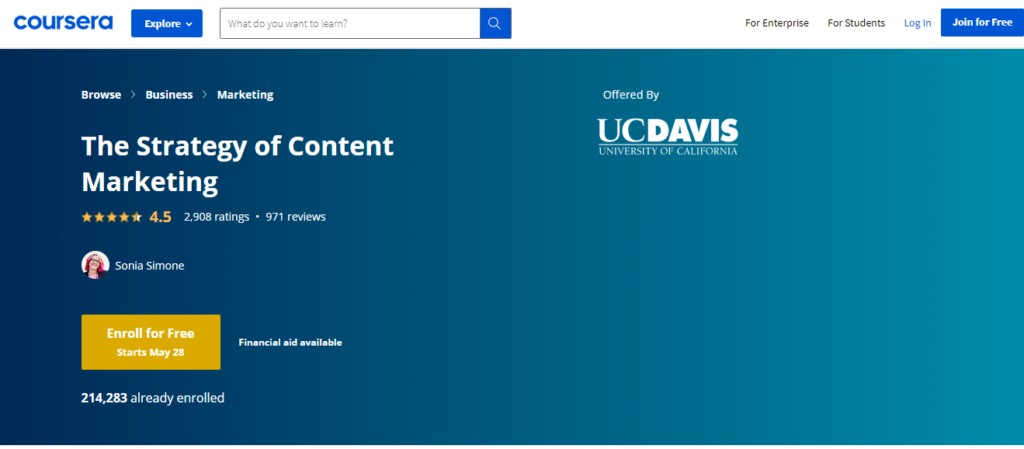Open the For Students link
Screen dimensions: 1024x449
(856, 23)
